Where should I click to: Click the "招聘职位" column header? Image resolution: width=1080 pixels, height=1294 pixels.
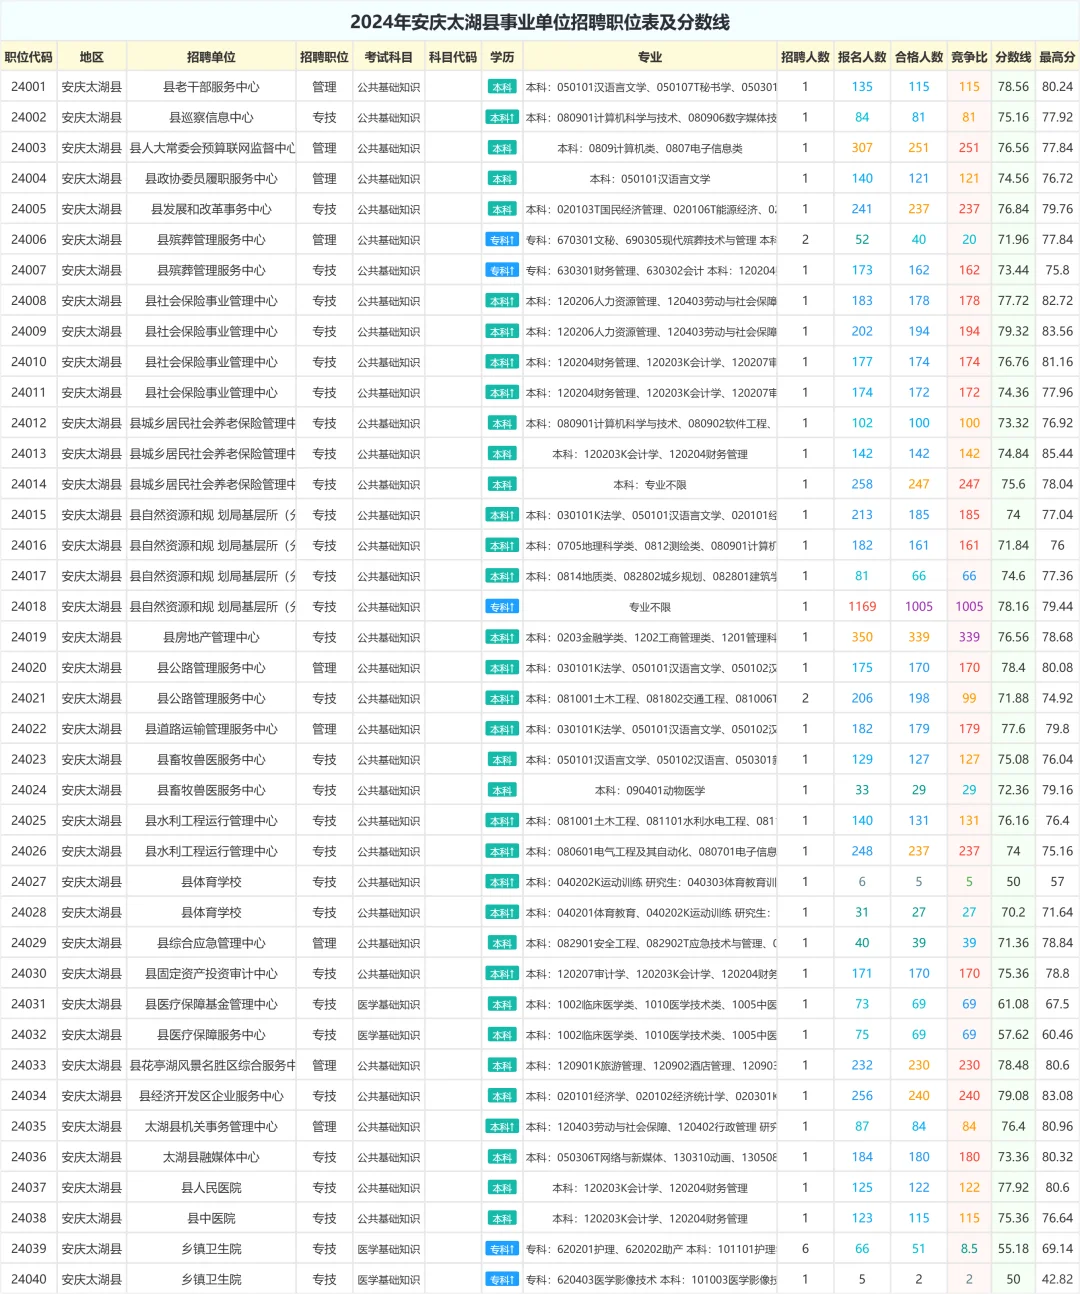coord(324,57)
